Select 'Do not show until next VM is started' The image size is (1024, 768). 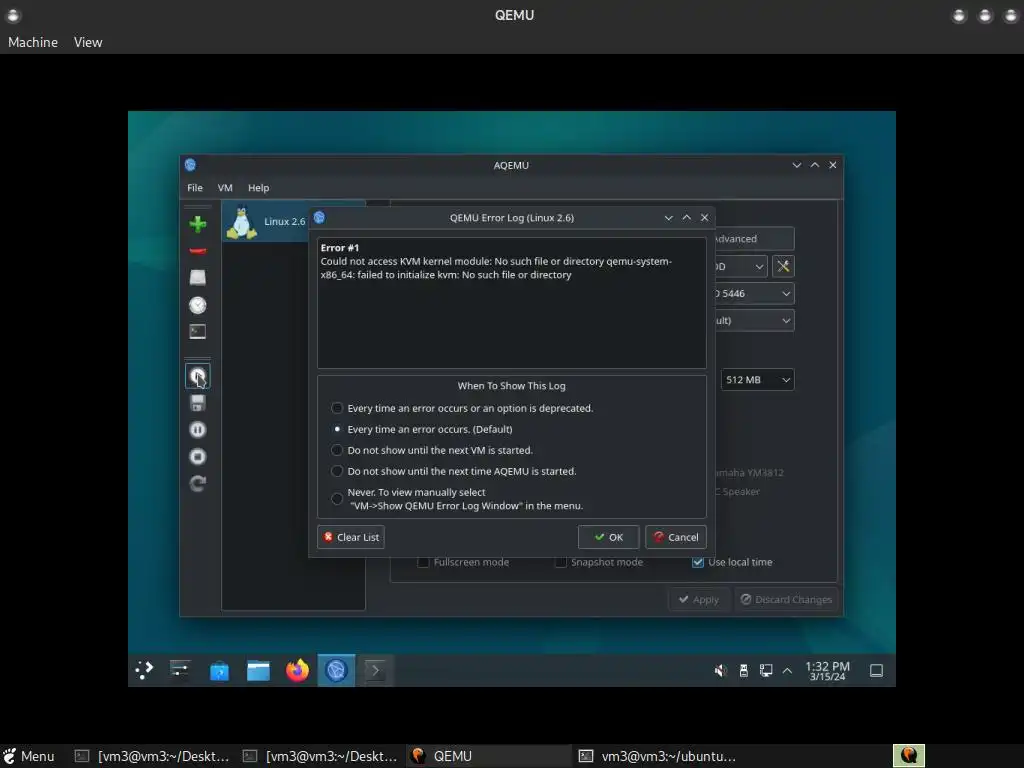(337, 450)
